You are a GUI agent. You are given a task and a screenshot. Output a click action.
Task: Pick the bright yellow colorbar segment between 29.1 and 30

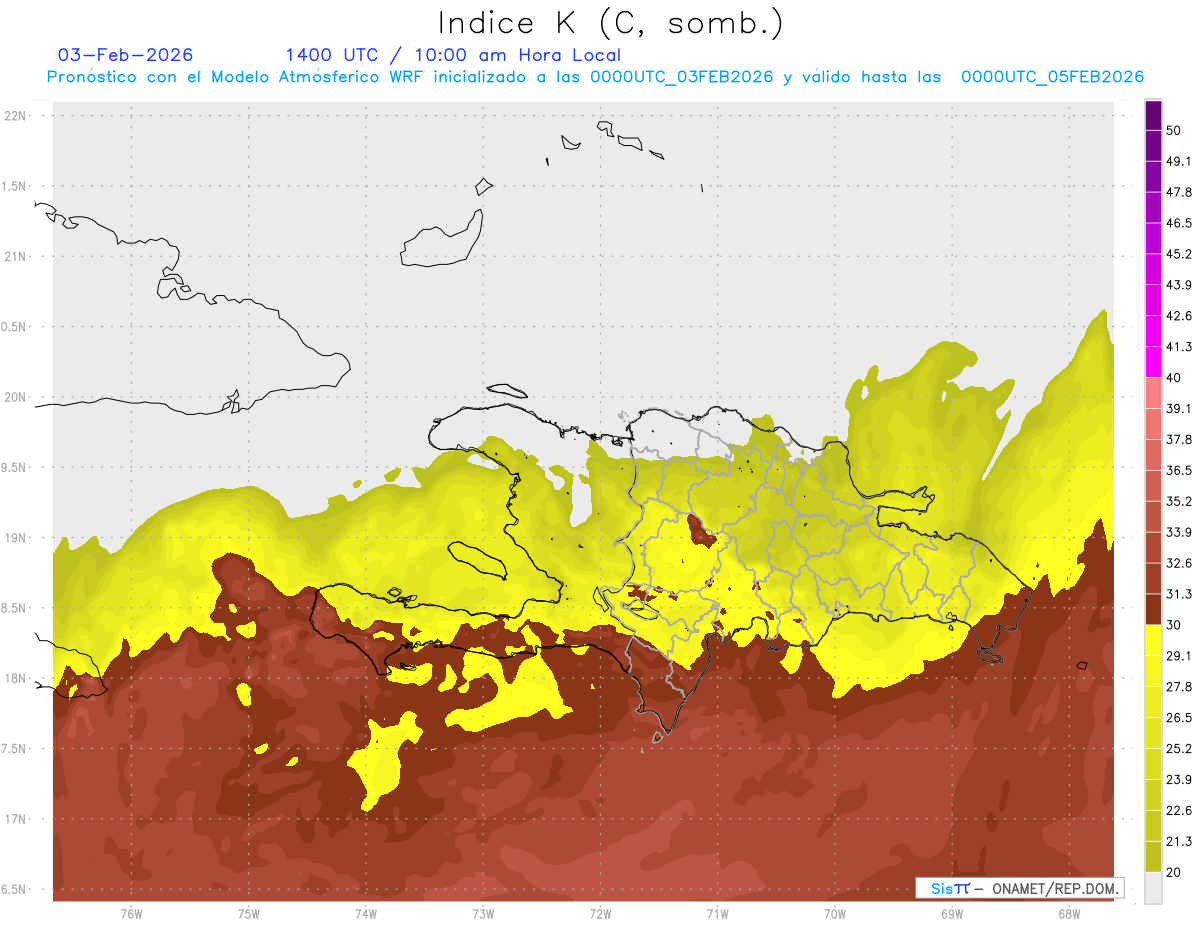pos(1154,640)
